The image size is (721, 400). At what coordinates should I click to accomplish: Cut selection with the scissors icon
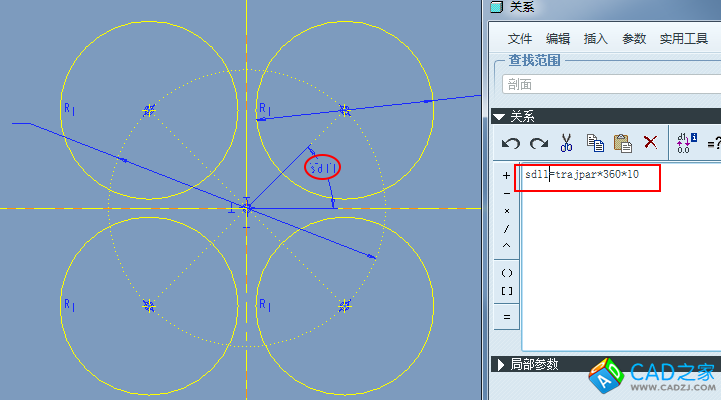pos(566,143)
